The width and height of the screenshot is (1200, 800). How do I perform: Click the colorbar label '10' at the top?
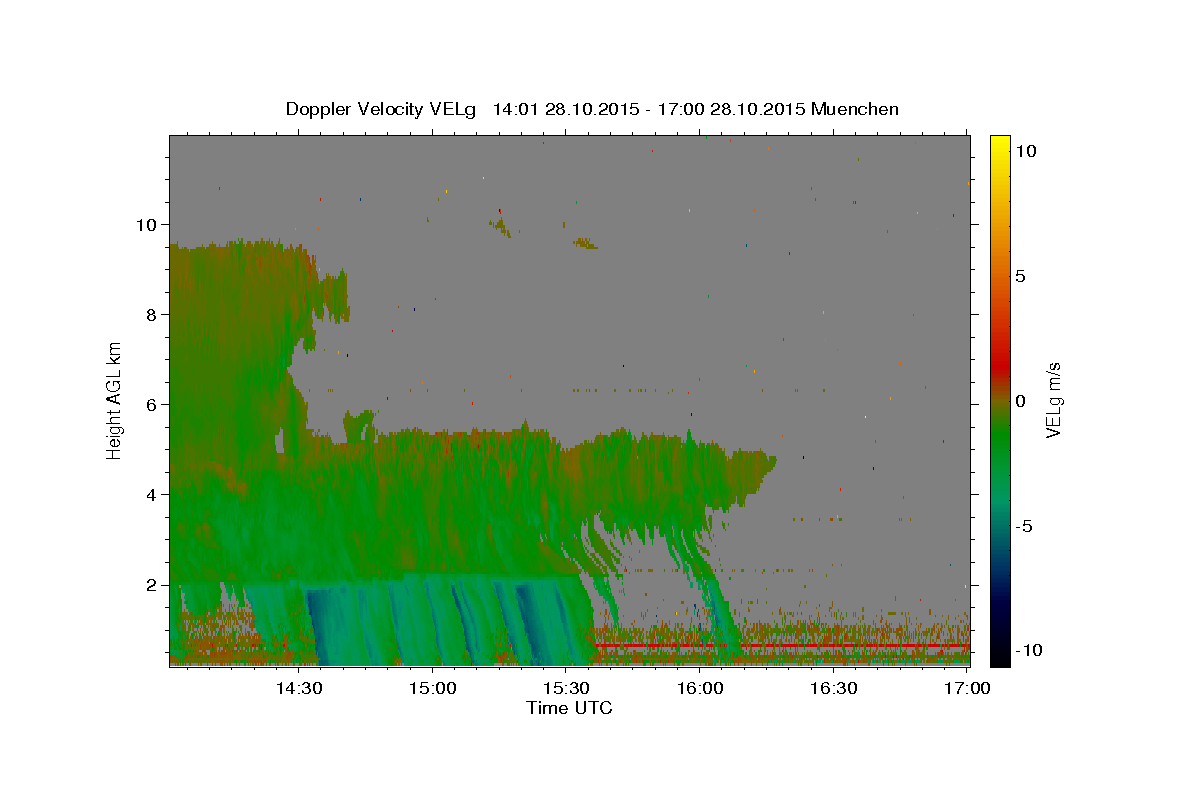click(1025, 151)
